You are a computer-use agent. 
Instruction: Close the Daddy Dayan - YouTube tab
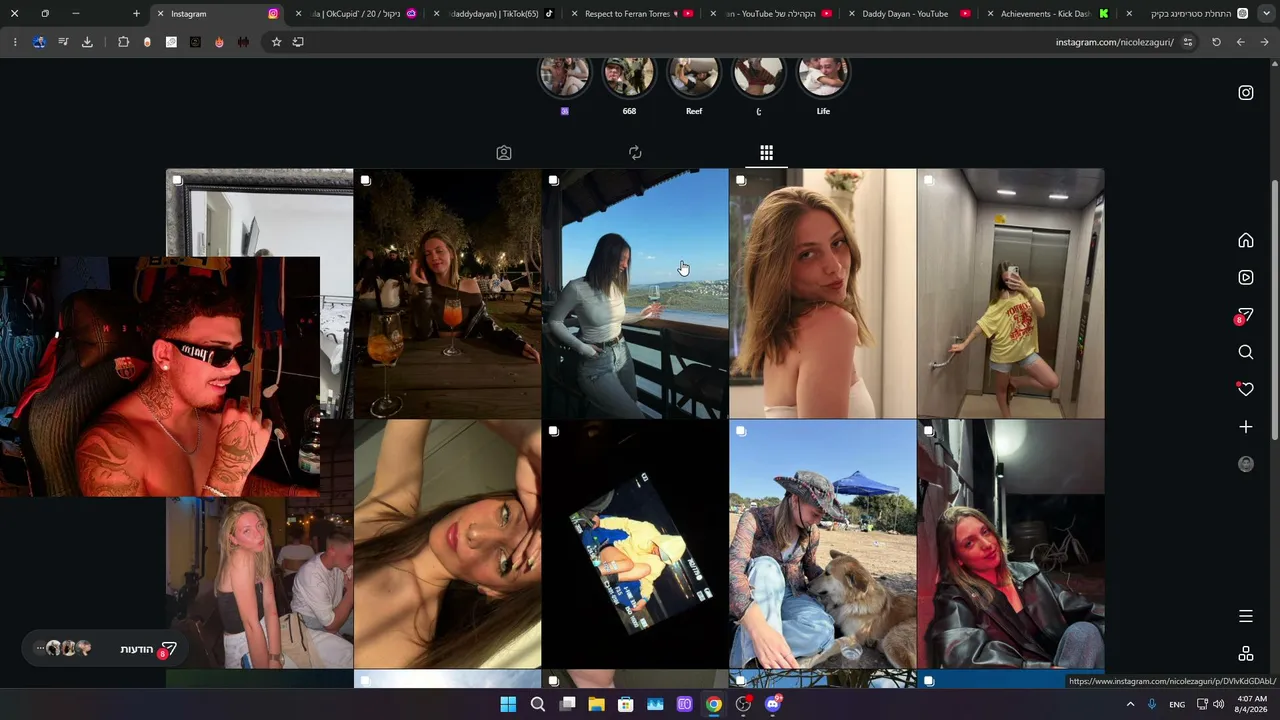click(x=851, y=14)
